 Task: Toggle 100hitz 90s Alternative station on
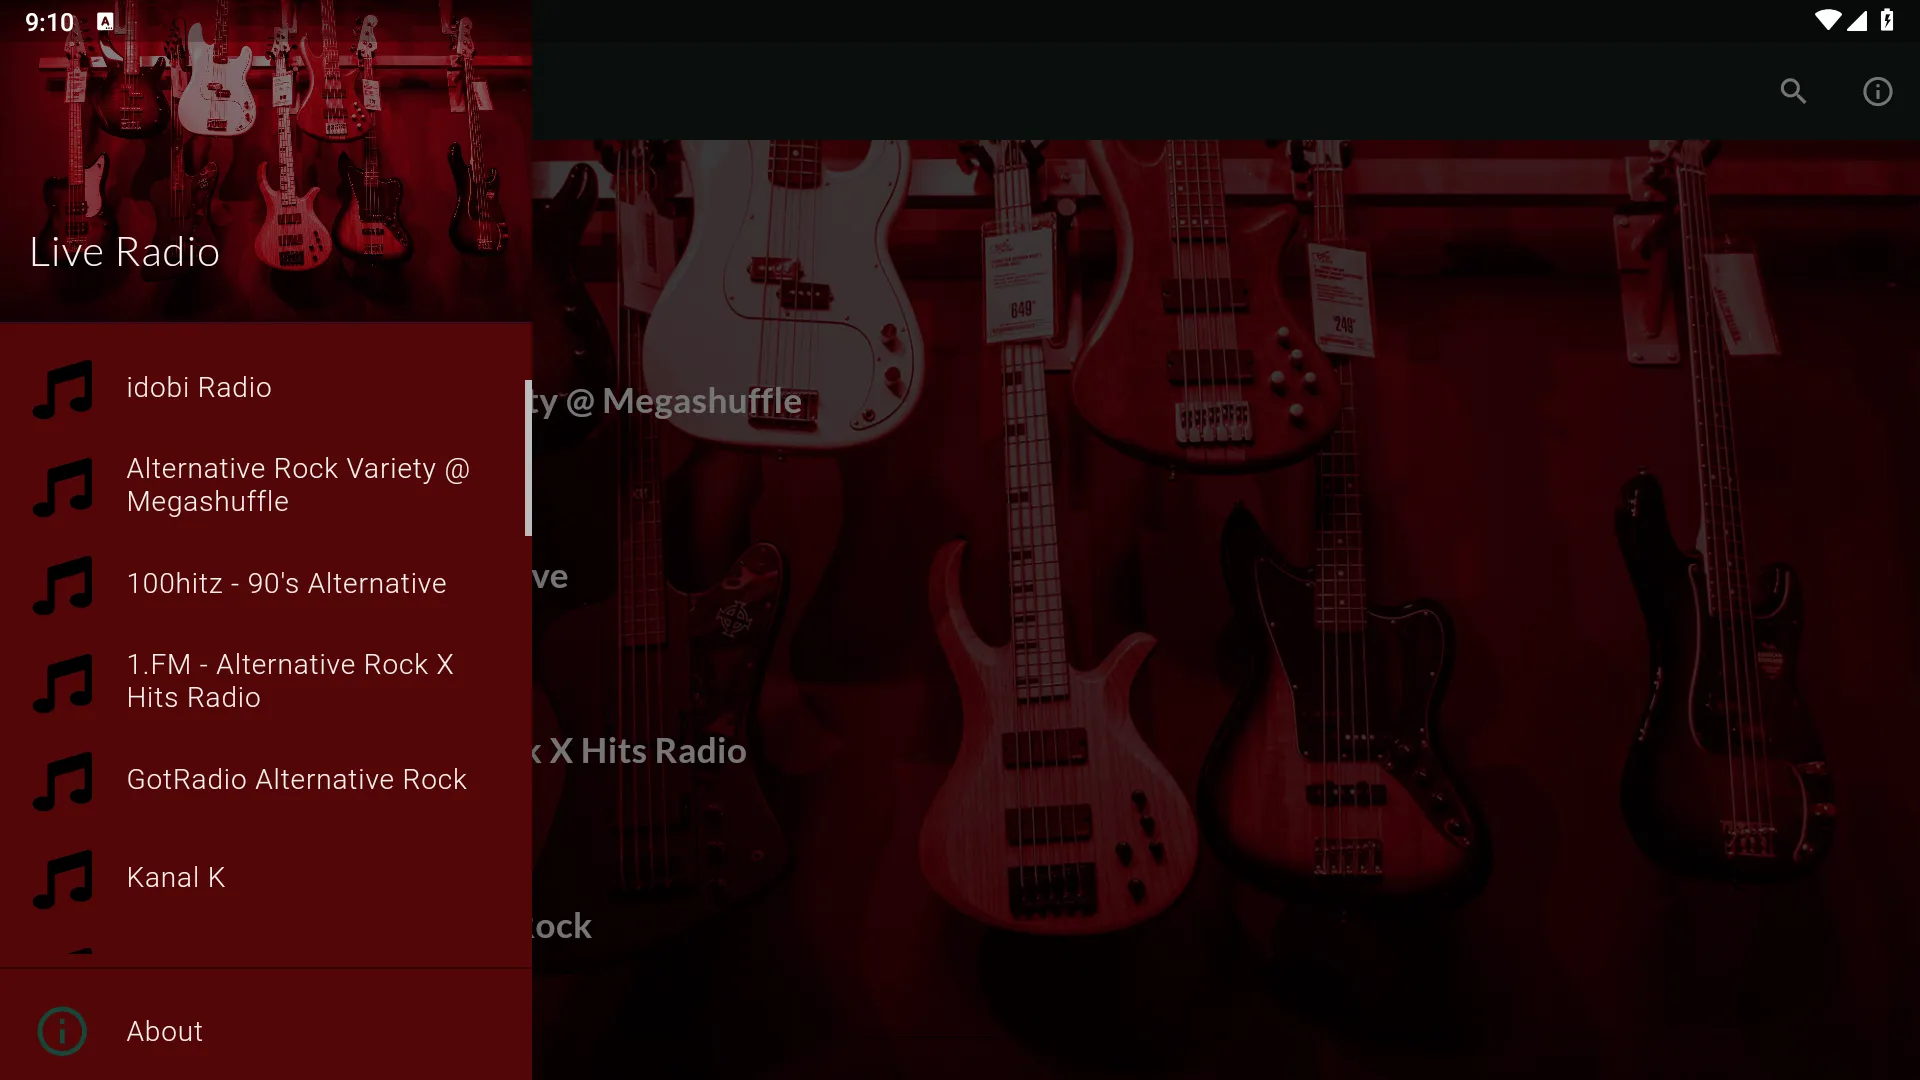(x=264, y=583)
